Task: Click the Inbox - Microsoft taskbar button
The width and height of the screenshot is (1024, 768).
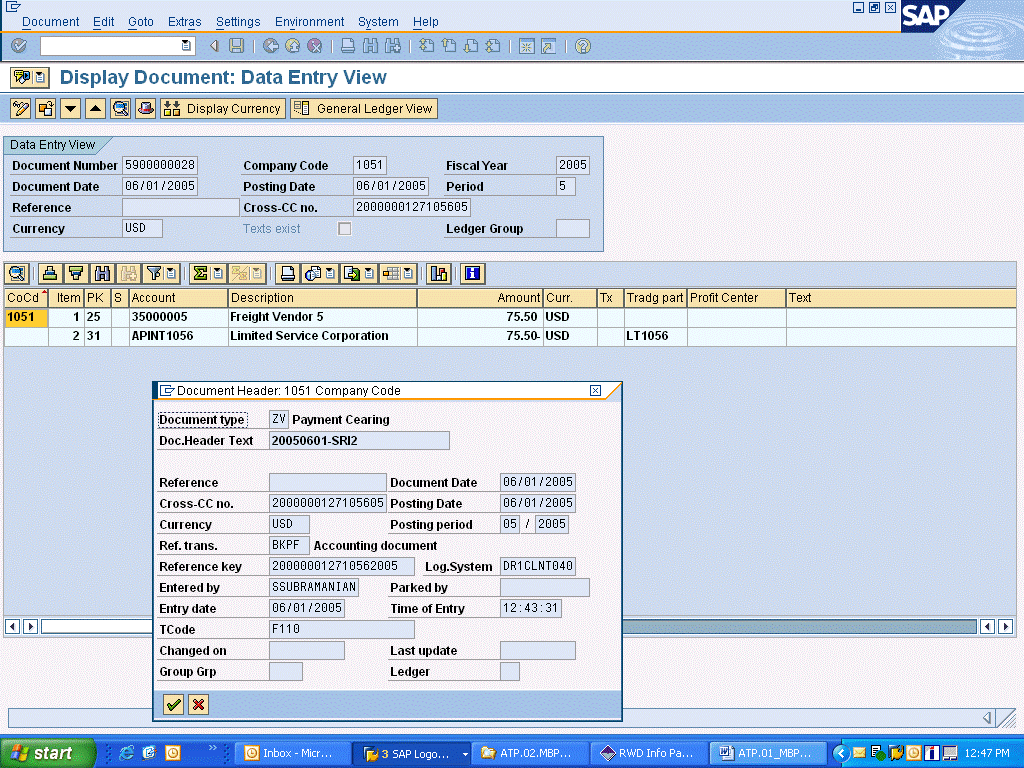Action: click(x=291, y=754)
